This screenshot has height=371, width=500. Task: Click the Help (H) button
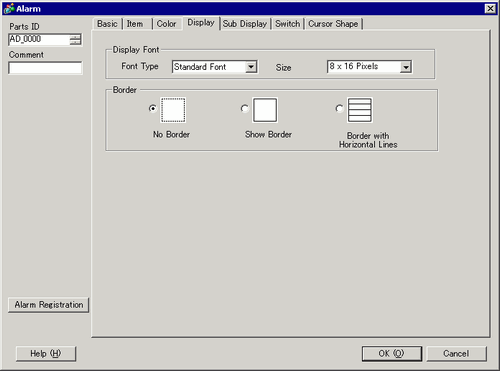46,353
